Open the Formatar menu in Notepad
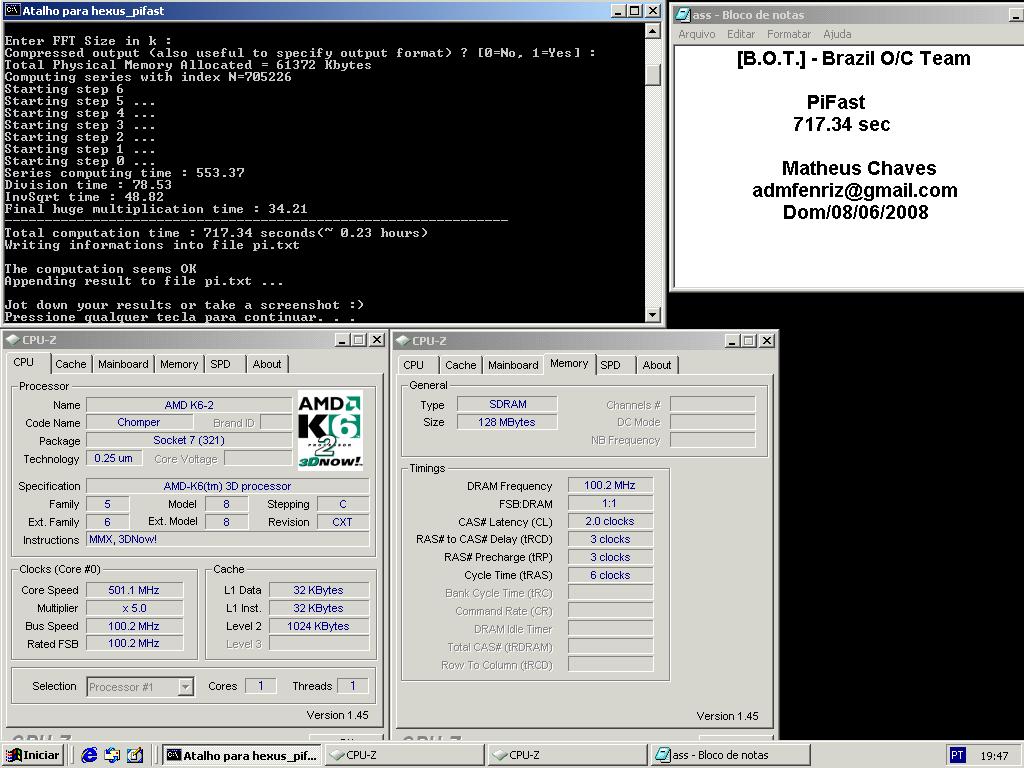1024x768 pixels. (789, 34)
